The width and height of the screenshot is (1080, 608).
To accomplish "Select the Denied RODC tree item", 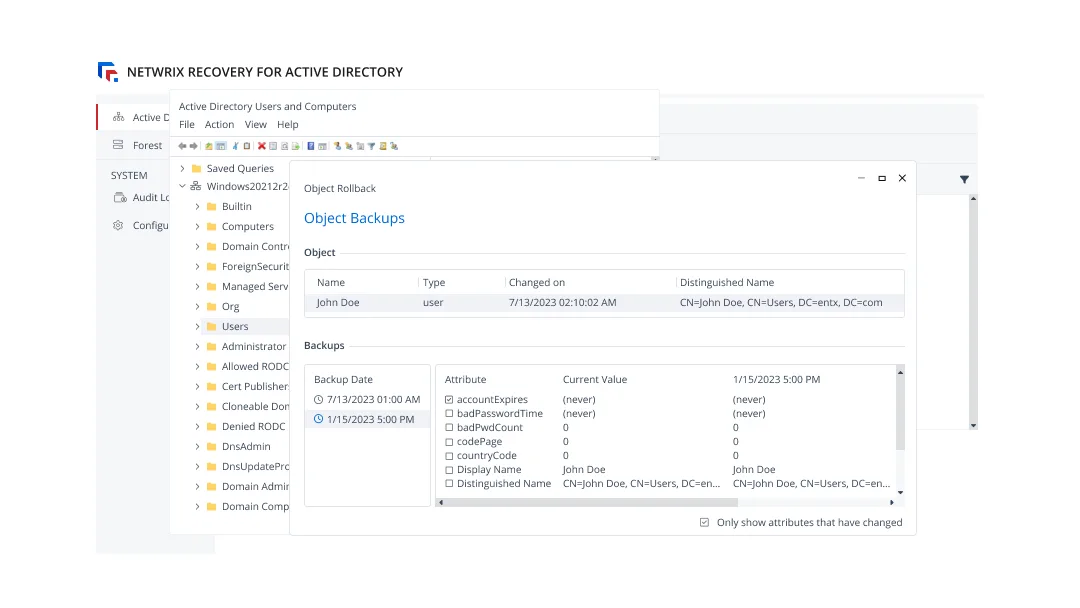I will pos(253,426).
